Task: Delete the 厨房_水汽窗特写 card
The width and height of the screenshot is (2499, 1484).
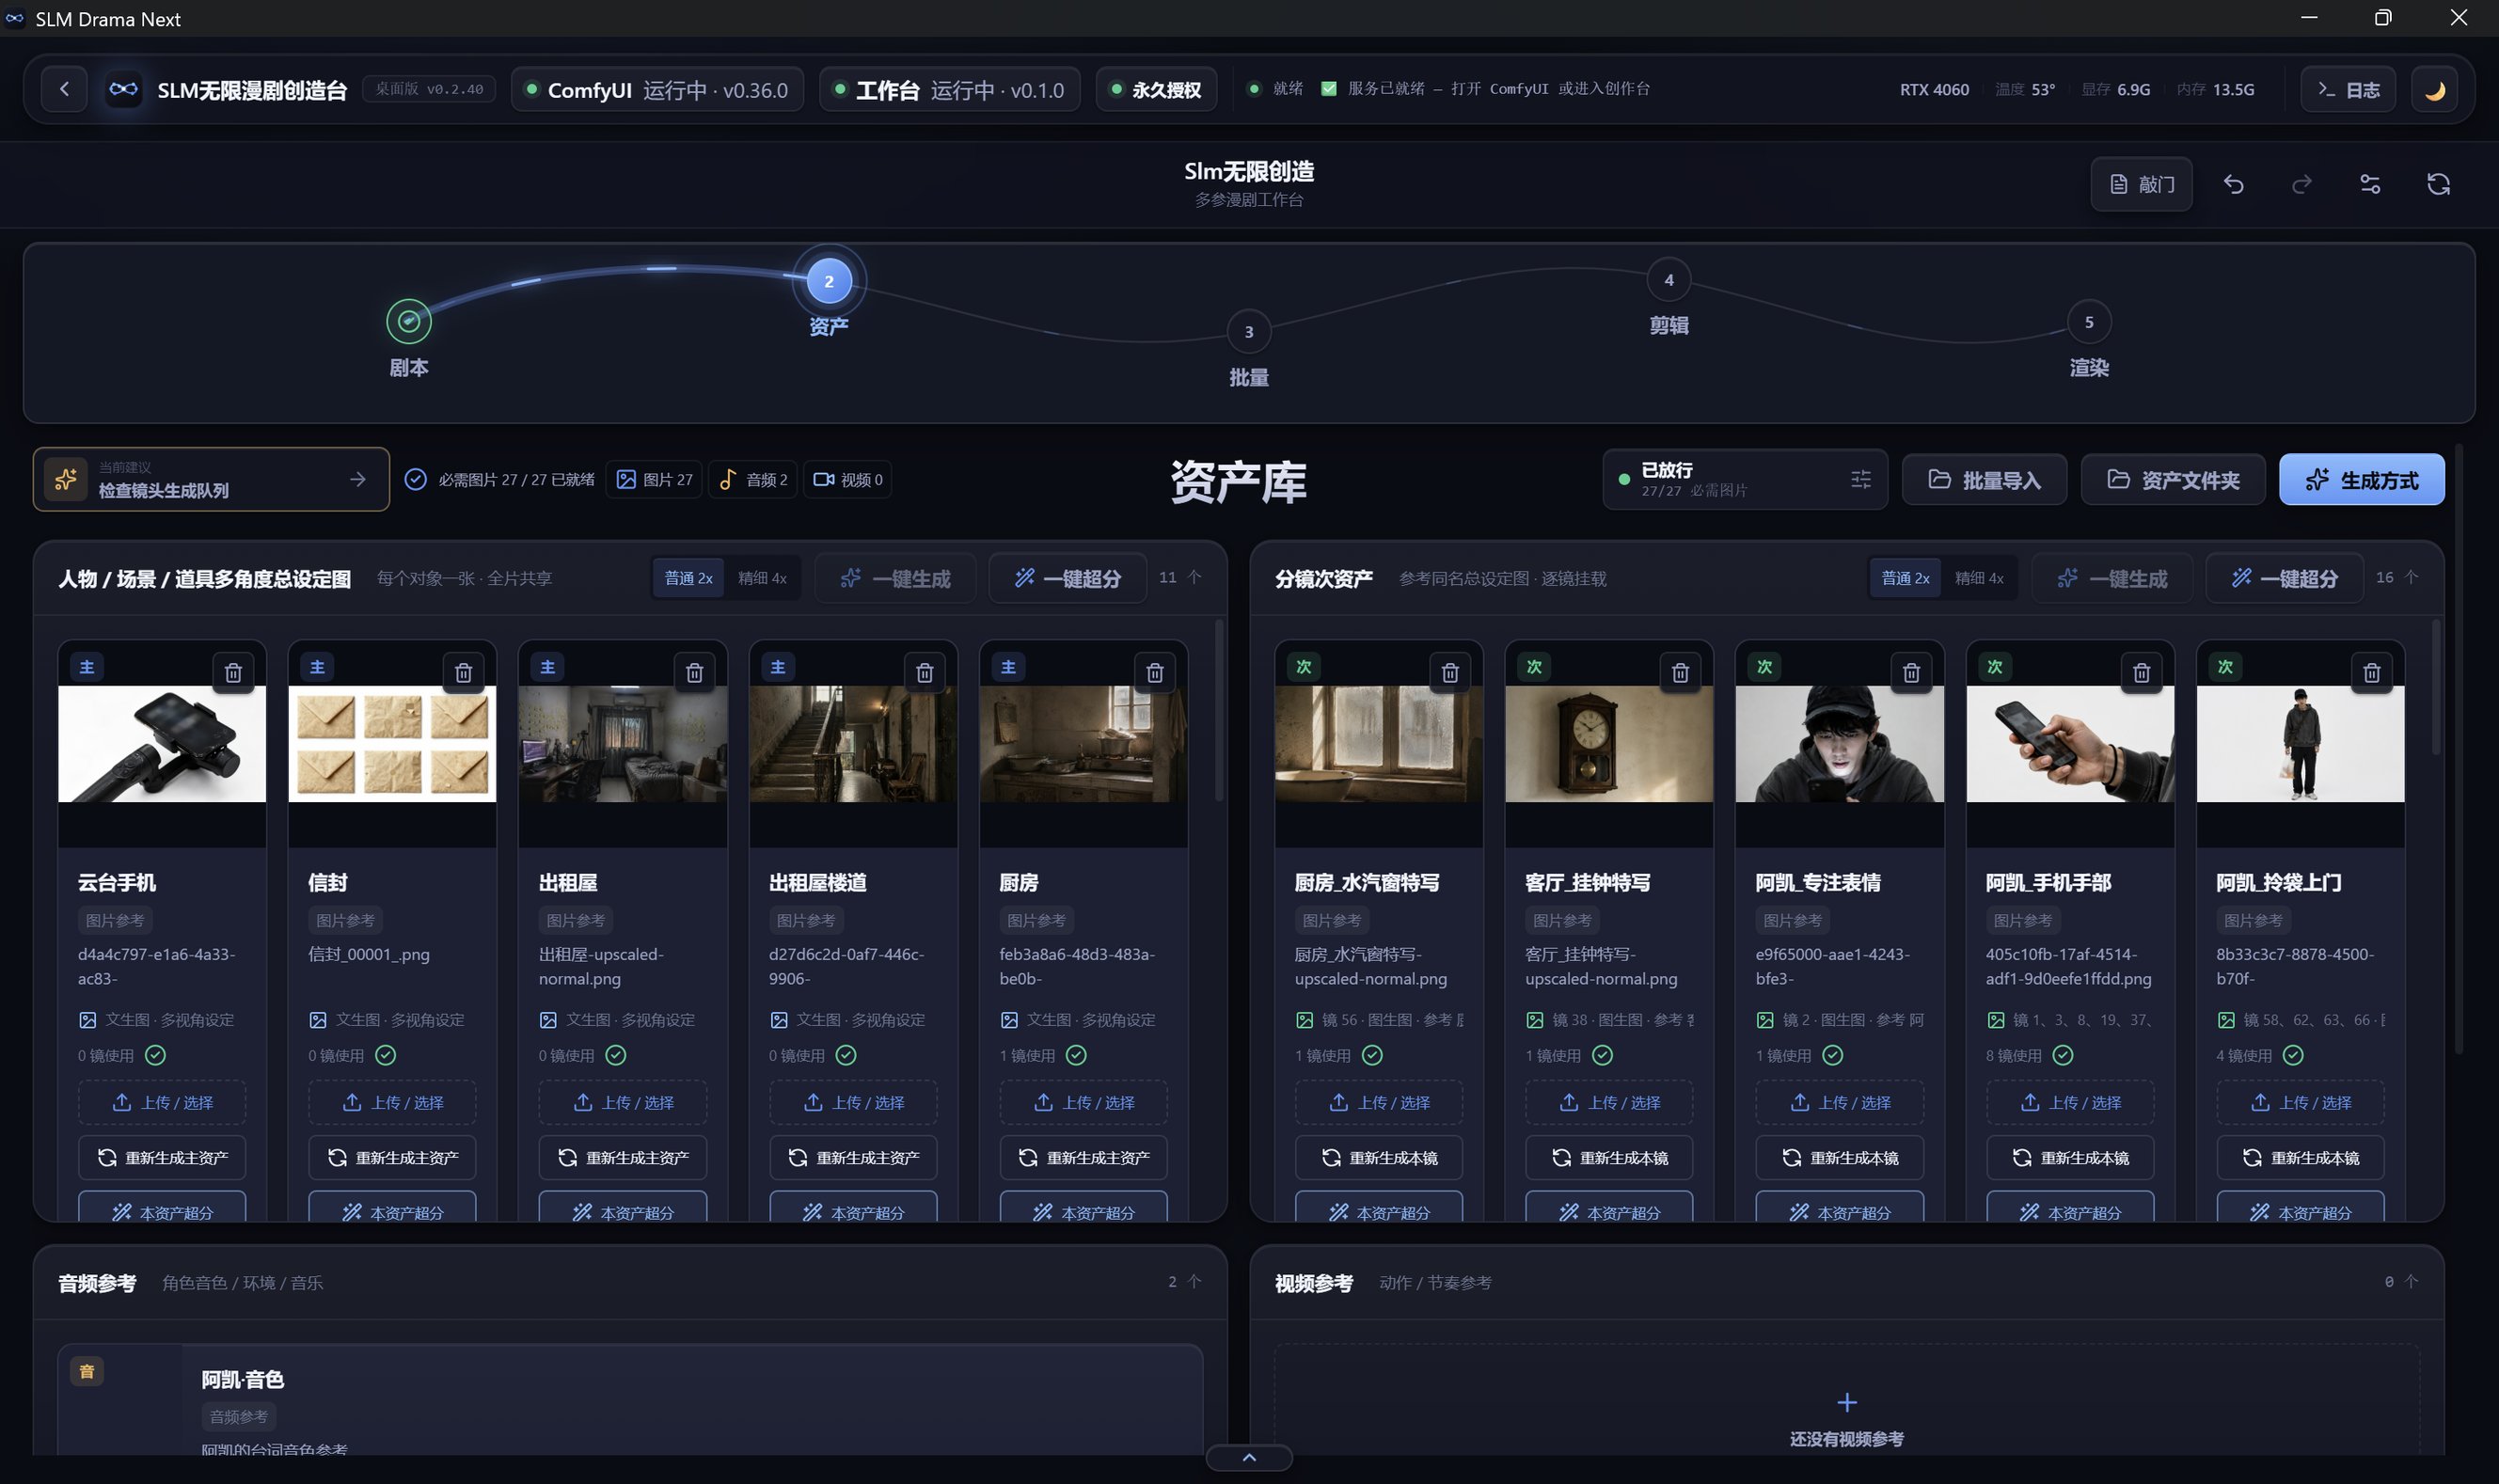Action: pyautogui.click(x=1450, y=672)
